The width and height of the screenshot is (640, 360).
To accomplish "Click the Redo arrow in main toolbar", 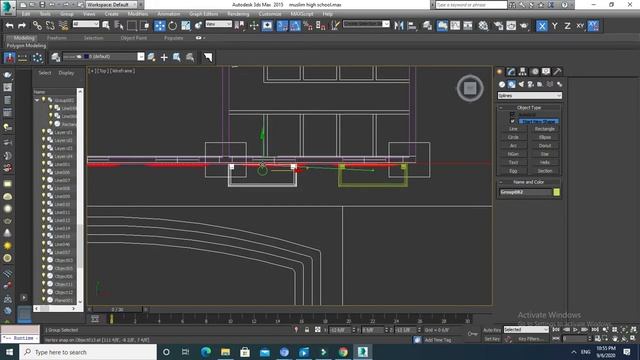I will tap(22, 26).
